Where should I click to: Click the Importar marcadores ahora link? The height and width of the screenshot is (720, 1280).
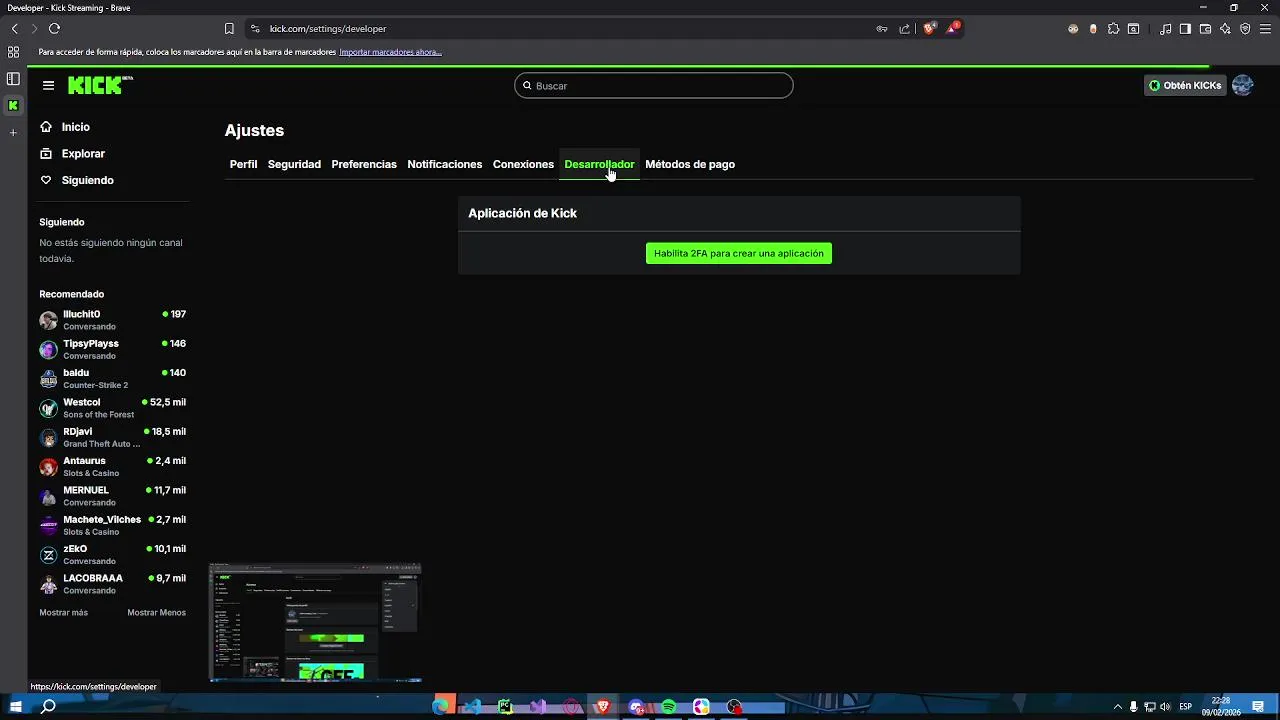[x=390, y=52]
